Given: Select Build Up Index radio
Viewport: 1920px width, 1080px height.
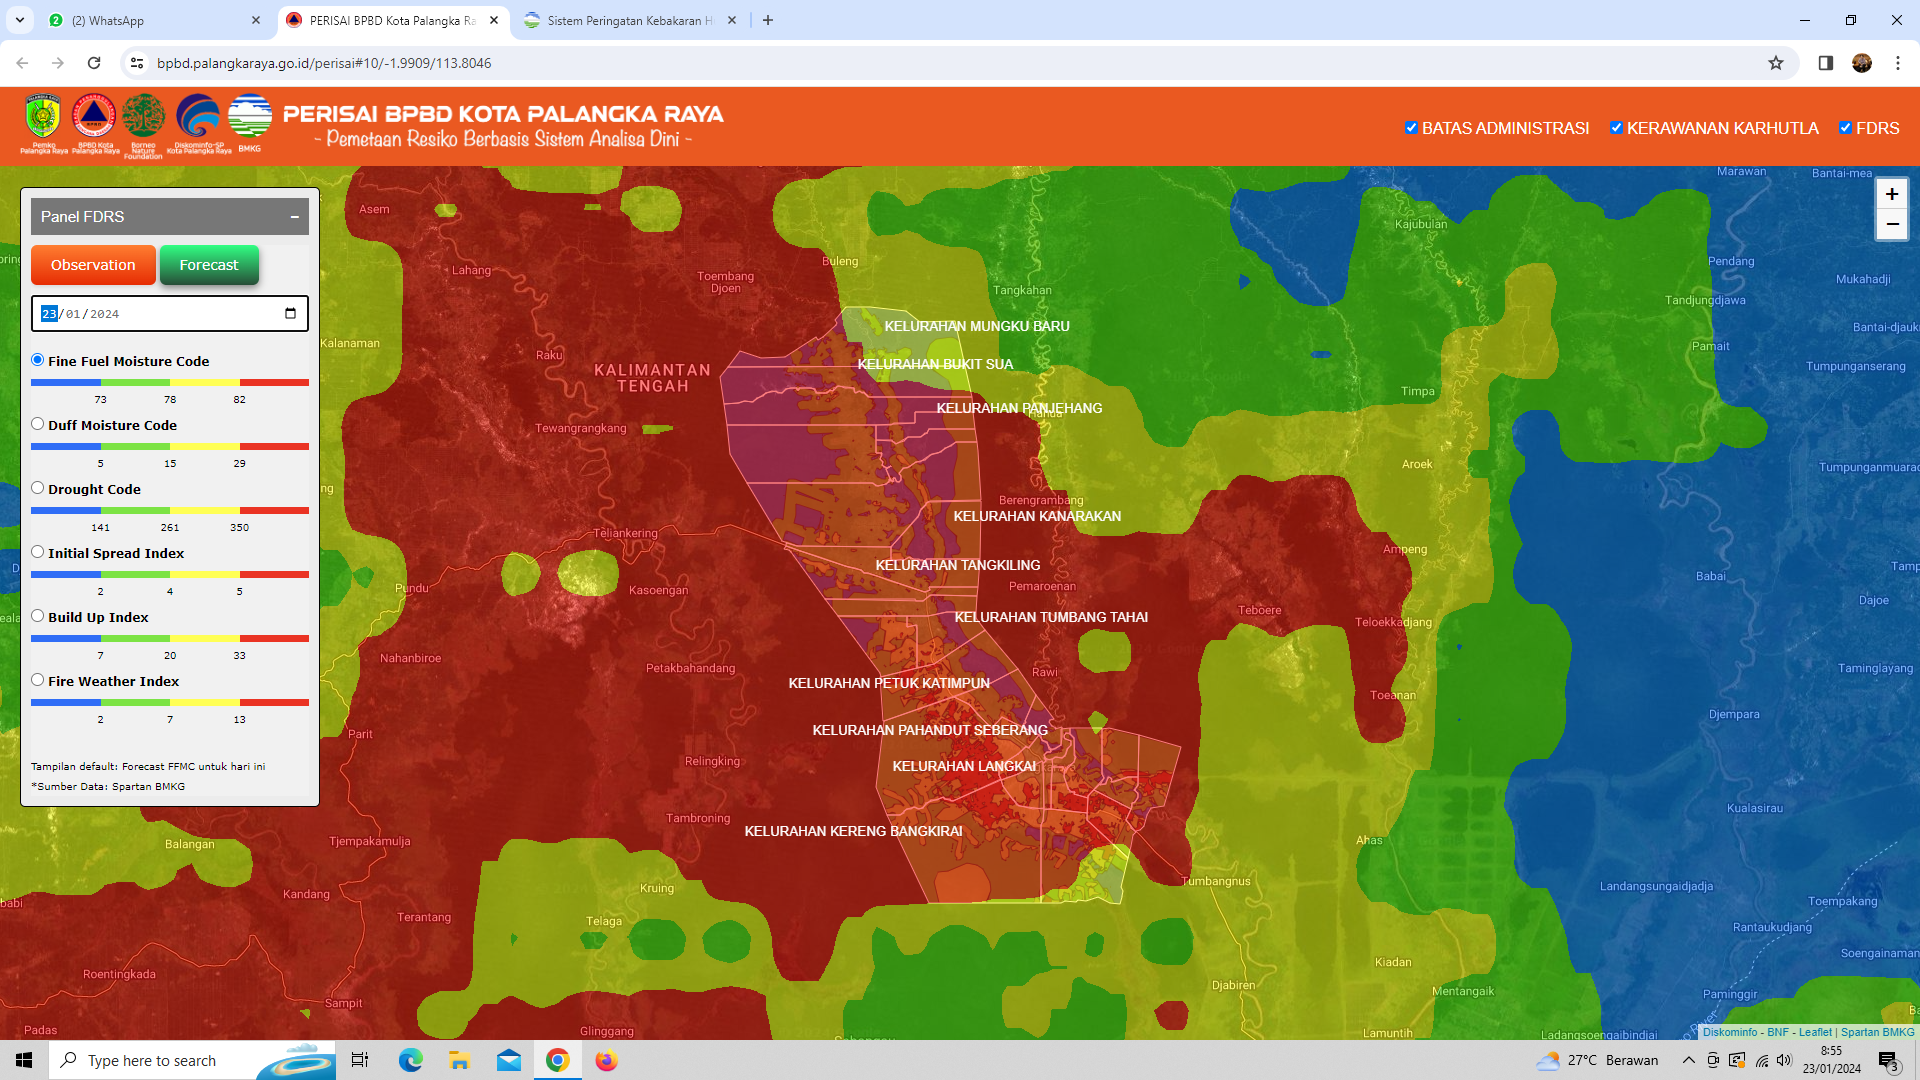Looking at the screenshot, I should pyautogui.click(x=37, y=616).
